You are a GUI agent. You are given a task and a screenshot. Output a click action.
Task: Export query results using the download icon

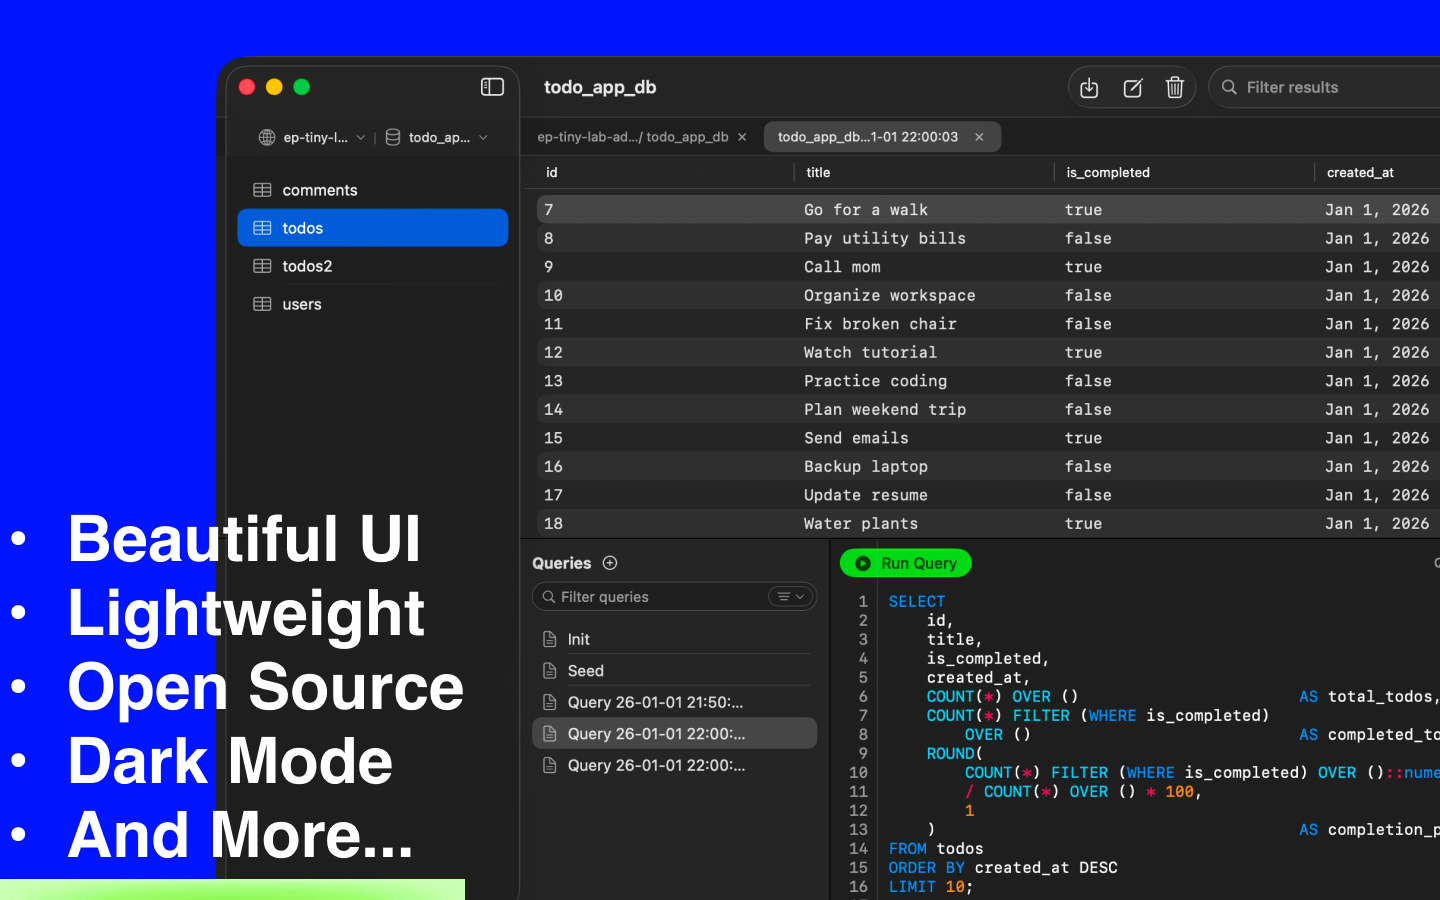point(1089,87)
